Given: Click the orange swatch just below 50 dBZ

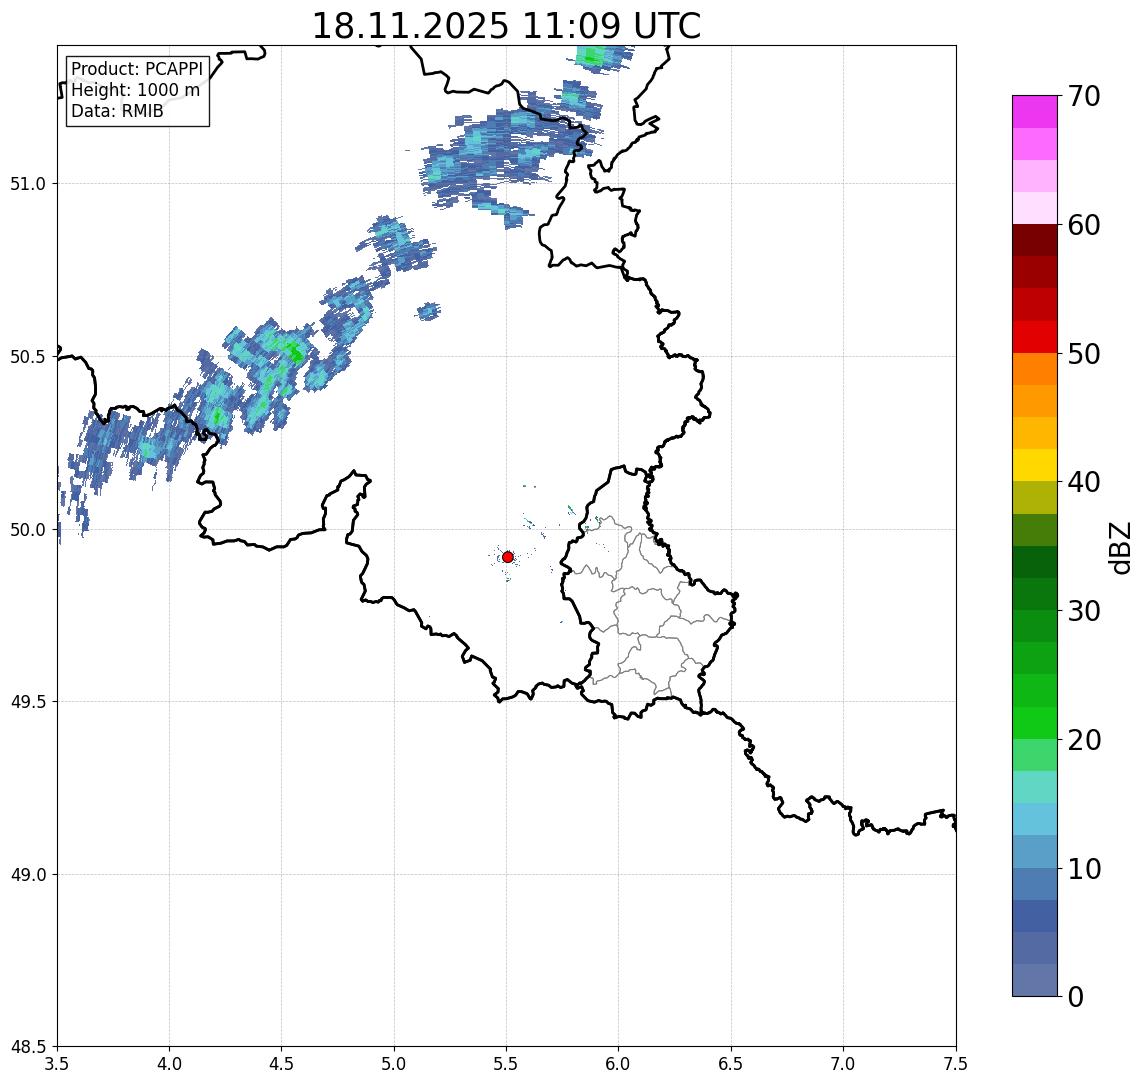Looking at the screenshot, I should pyautogui.click(x=1035, y=369).
